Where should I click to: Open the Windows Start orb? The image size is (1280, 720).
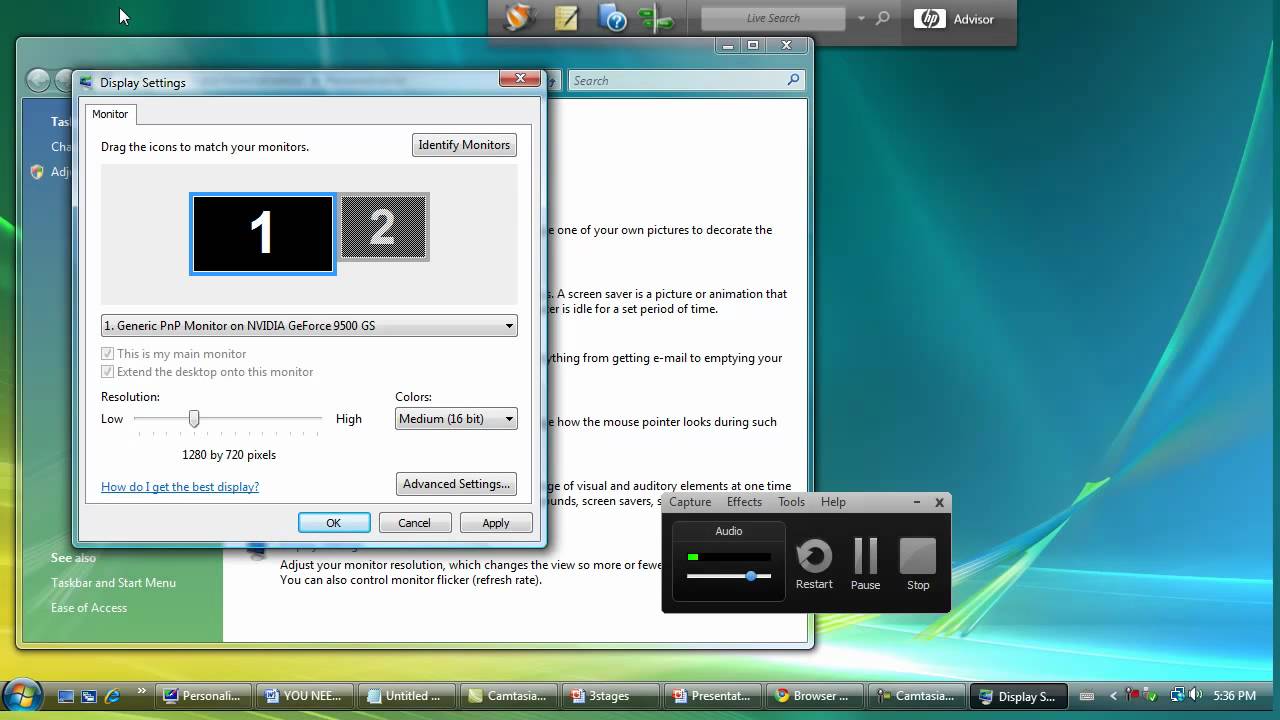(x=22, y=697)
